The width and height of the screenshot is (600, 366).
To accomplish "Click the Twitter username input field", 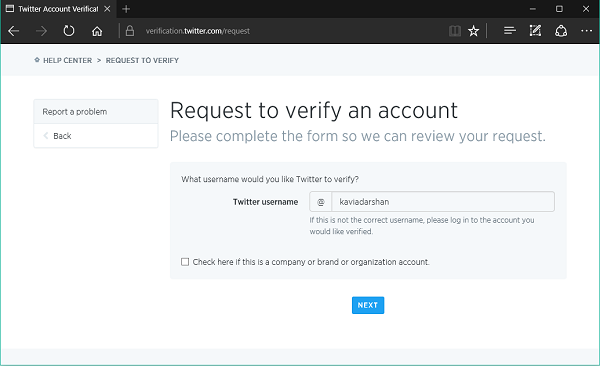I will point(443,202).
